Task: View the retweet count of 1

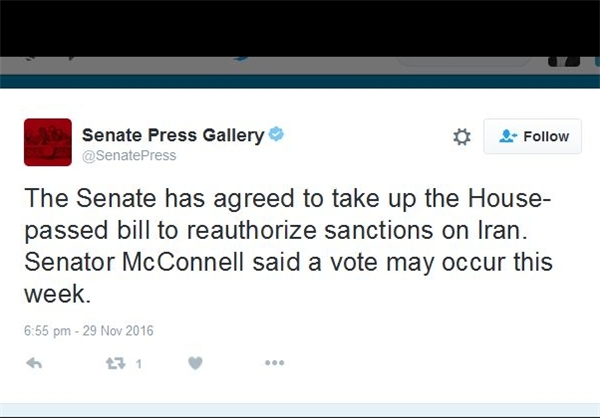Action: [139, 364]
